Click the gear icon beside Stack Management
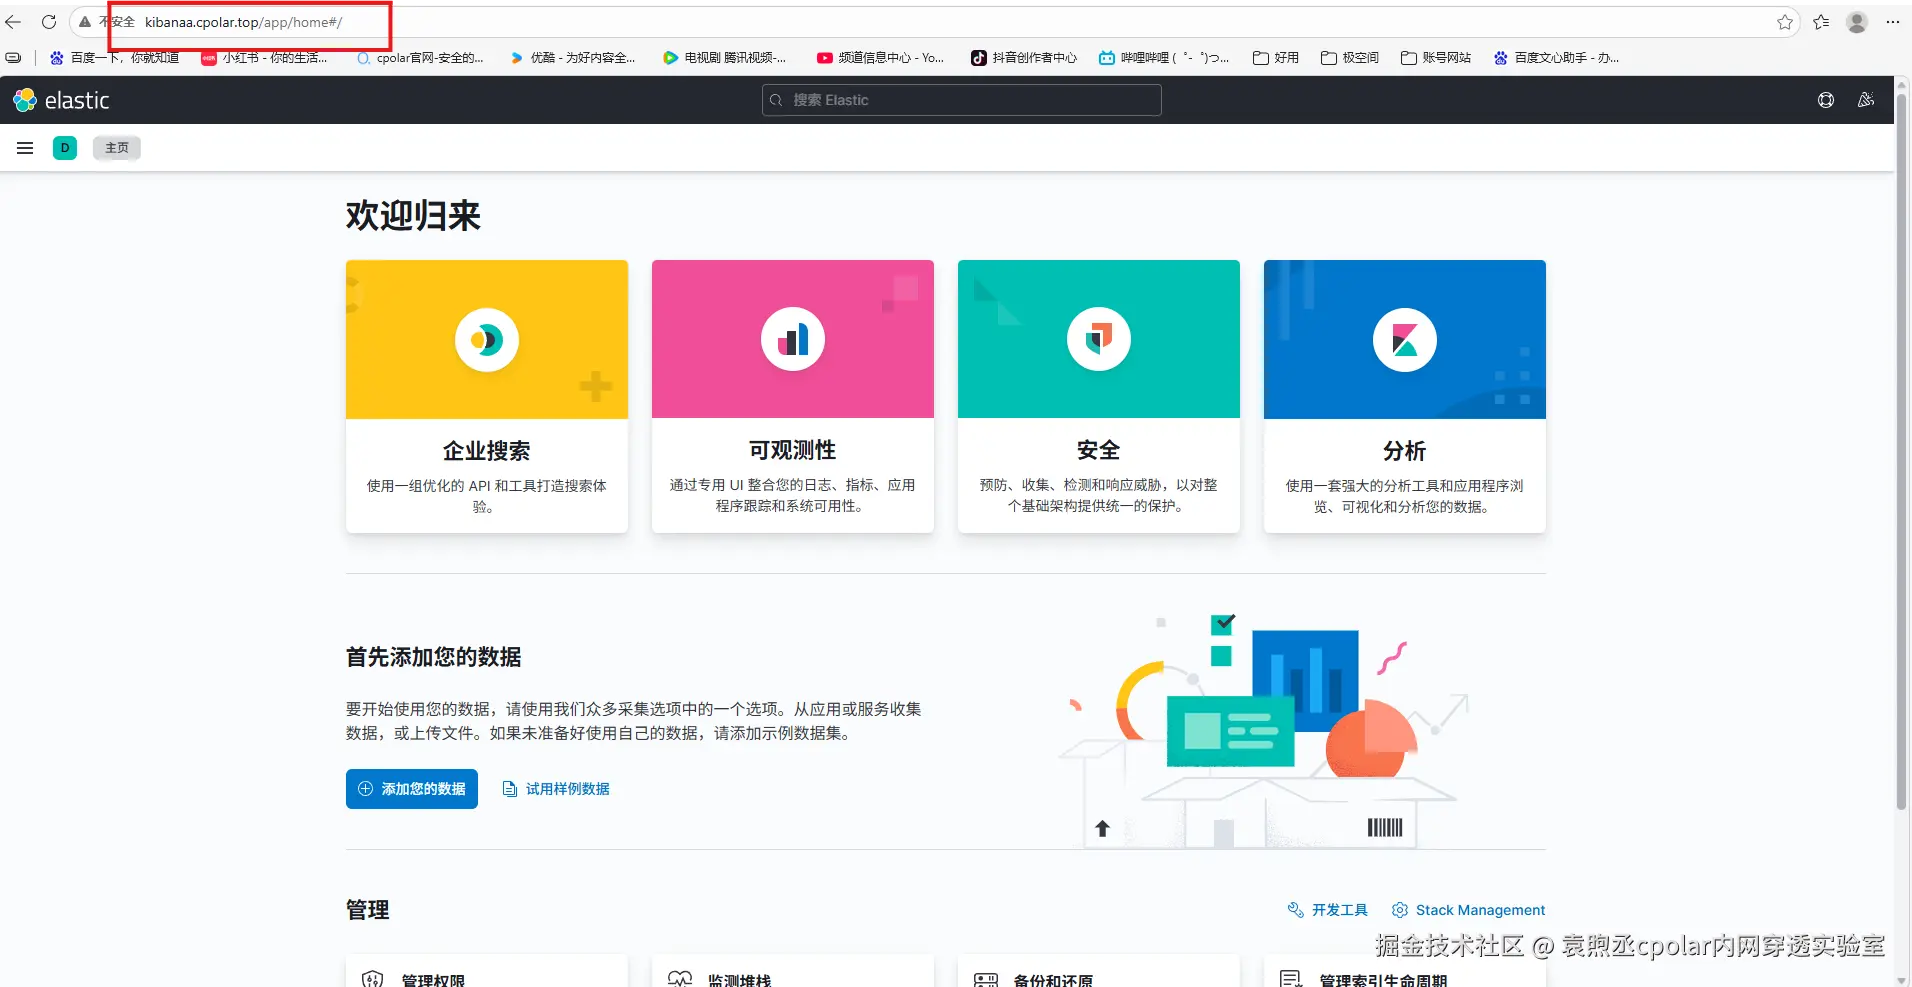The height and width of the screenshot is (987, 1912). click(1400, 910)
